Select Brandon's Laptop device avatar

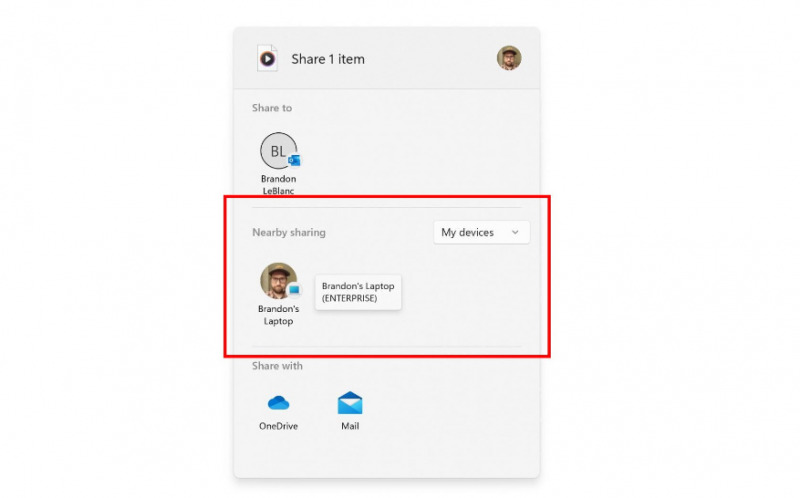[x=278, y=281]
